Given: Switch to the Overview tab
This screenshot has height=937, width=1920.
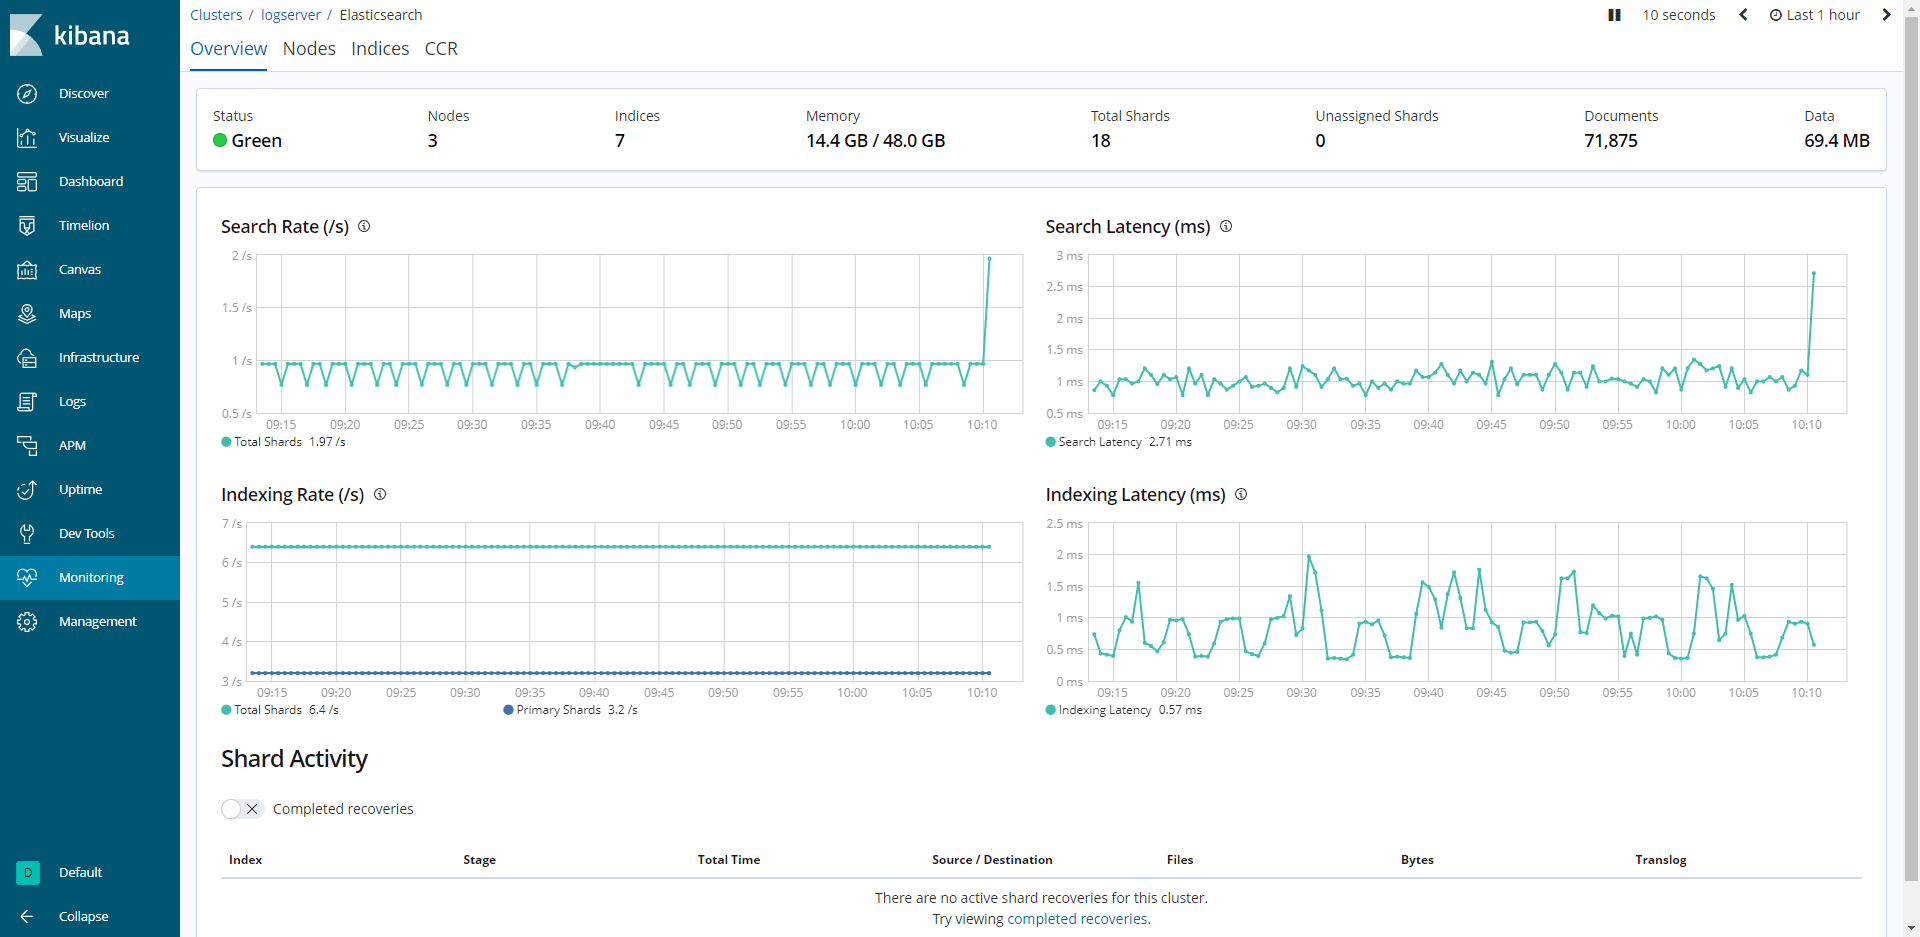Looking at the screenshot, I should click(x=229, y=49).
